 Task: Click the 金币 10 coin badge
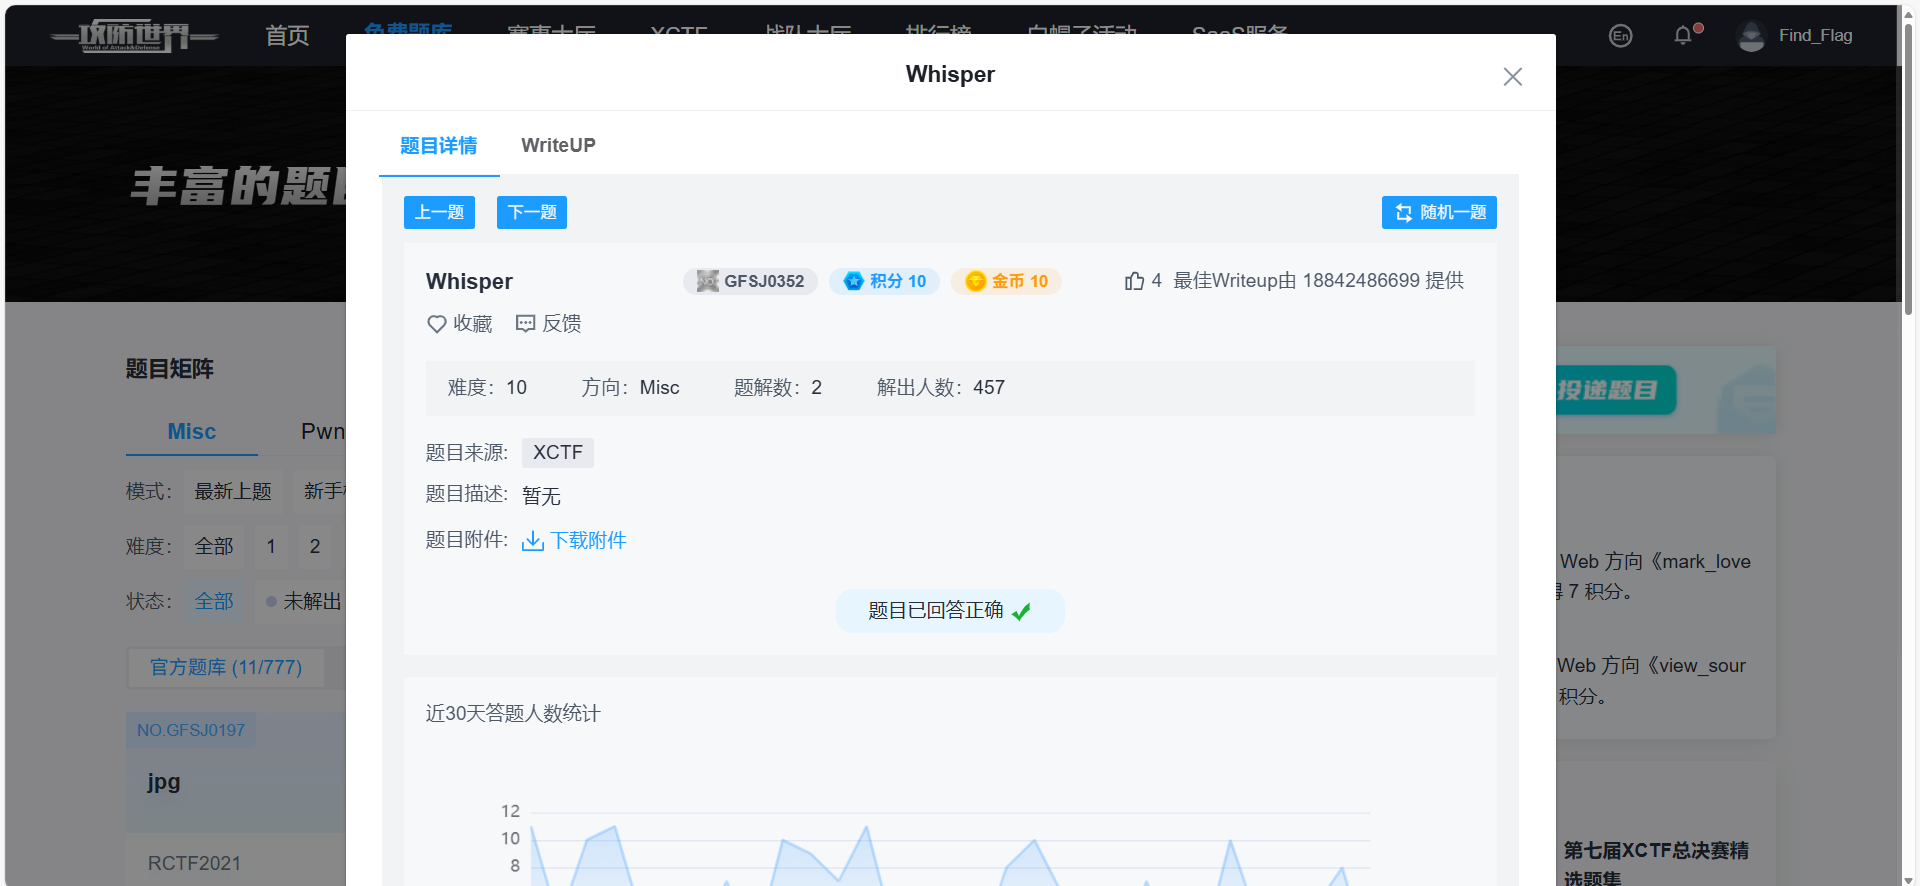point(1006,281)
